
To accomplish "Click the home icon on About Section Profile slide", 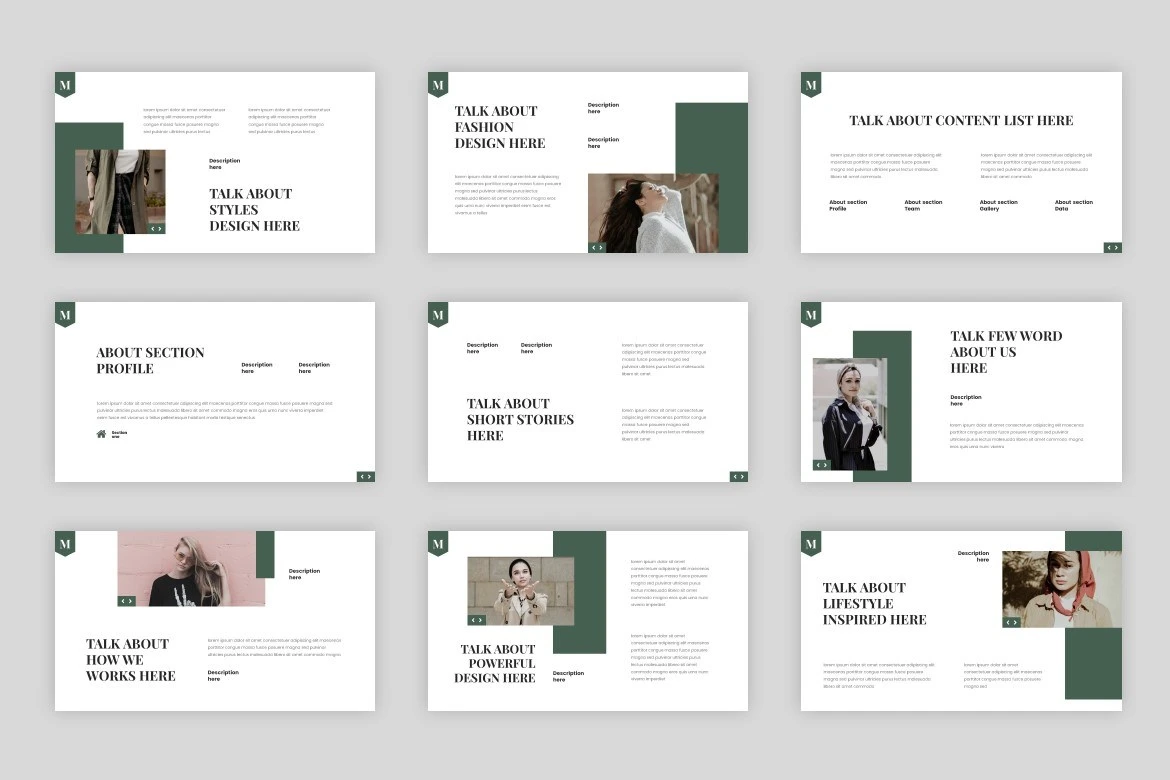I will pyautogui.click(x=101, y=434).
